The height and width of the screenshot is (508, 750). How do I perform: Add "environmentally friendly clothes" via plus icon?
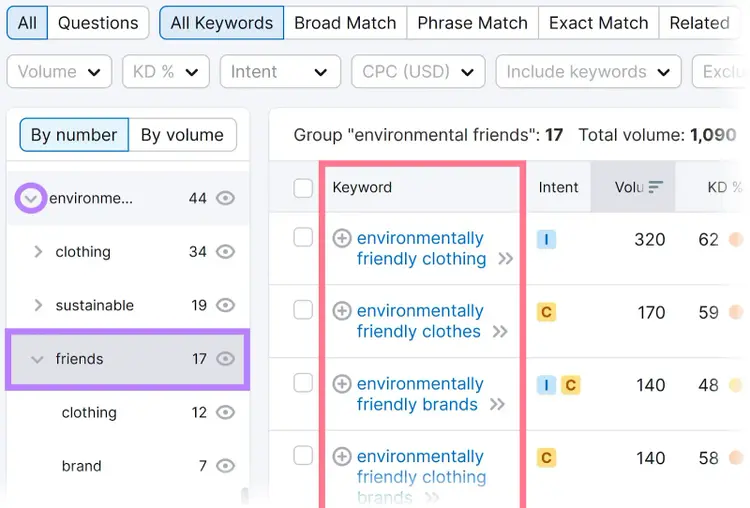342,310
